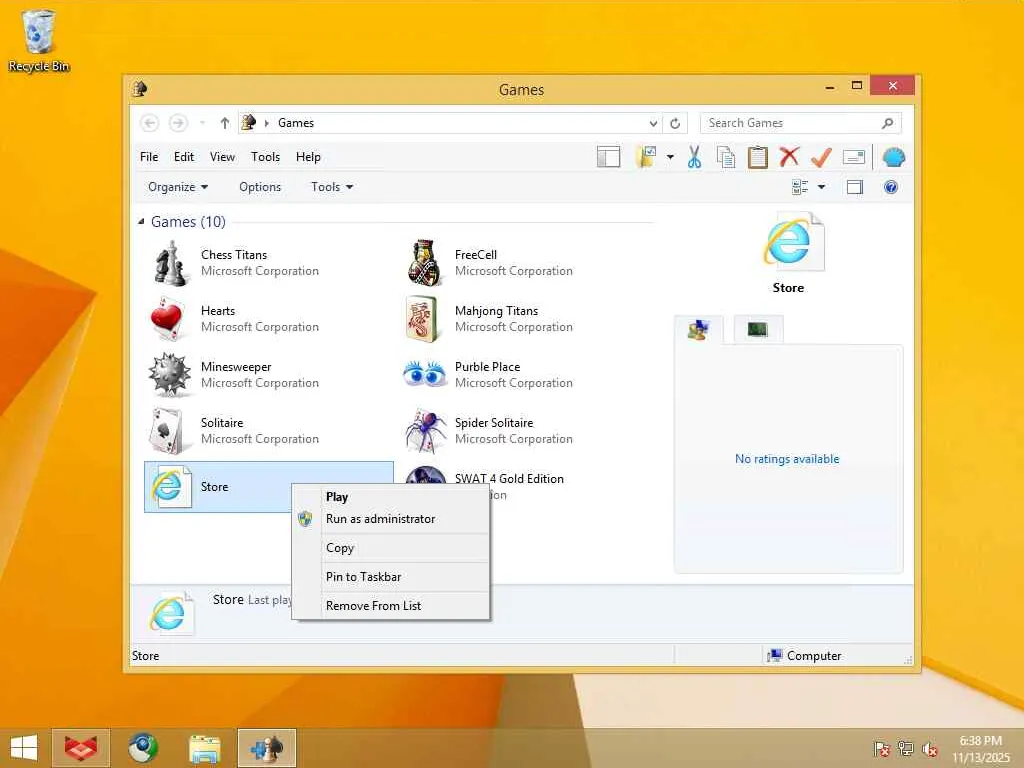Screen dimensions: 1024x768
Task: Switch to the ratings tab in preview pane
Action: click(x=699, y=330)
